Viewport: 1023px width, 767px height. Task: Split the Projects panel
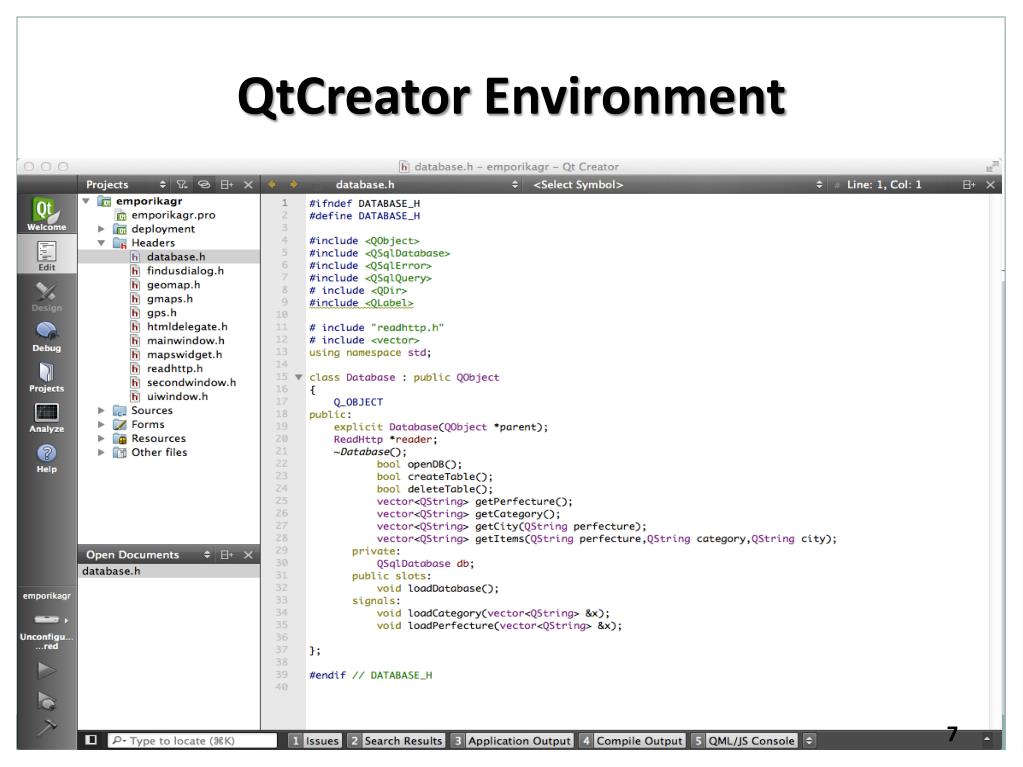pyautogui.click(x=226, y=185)
